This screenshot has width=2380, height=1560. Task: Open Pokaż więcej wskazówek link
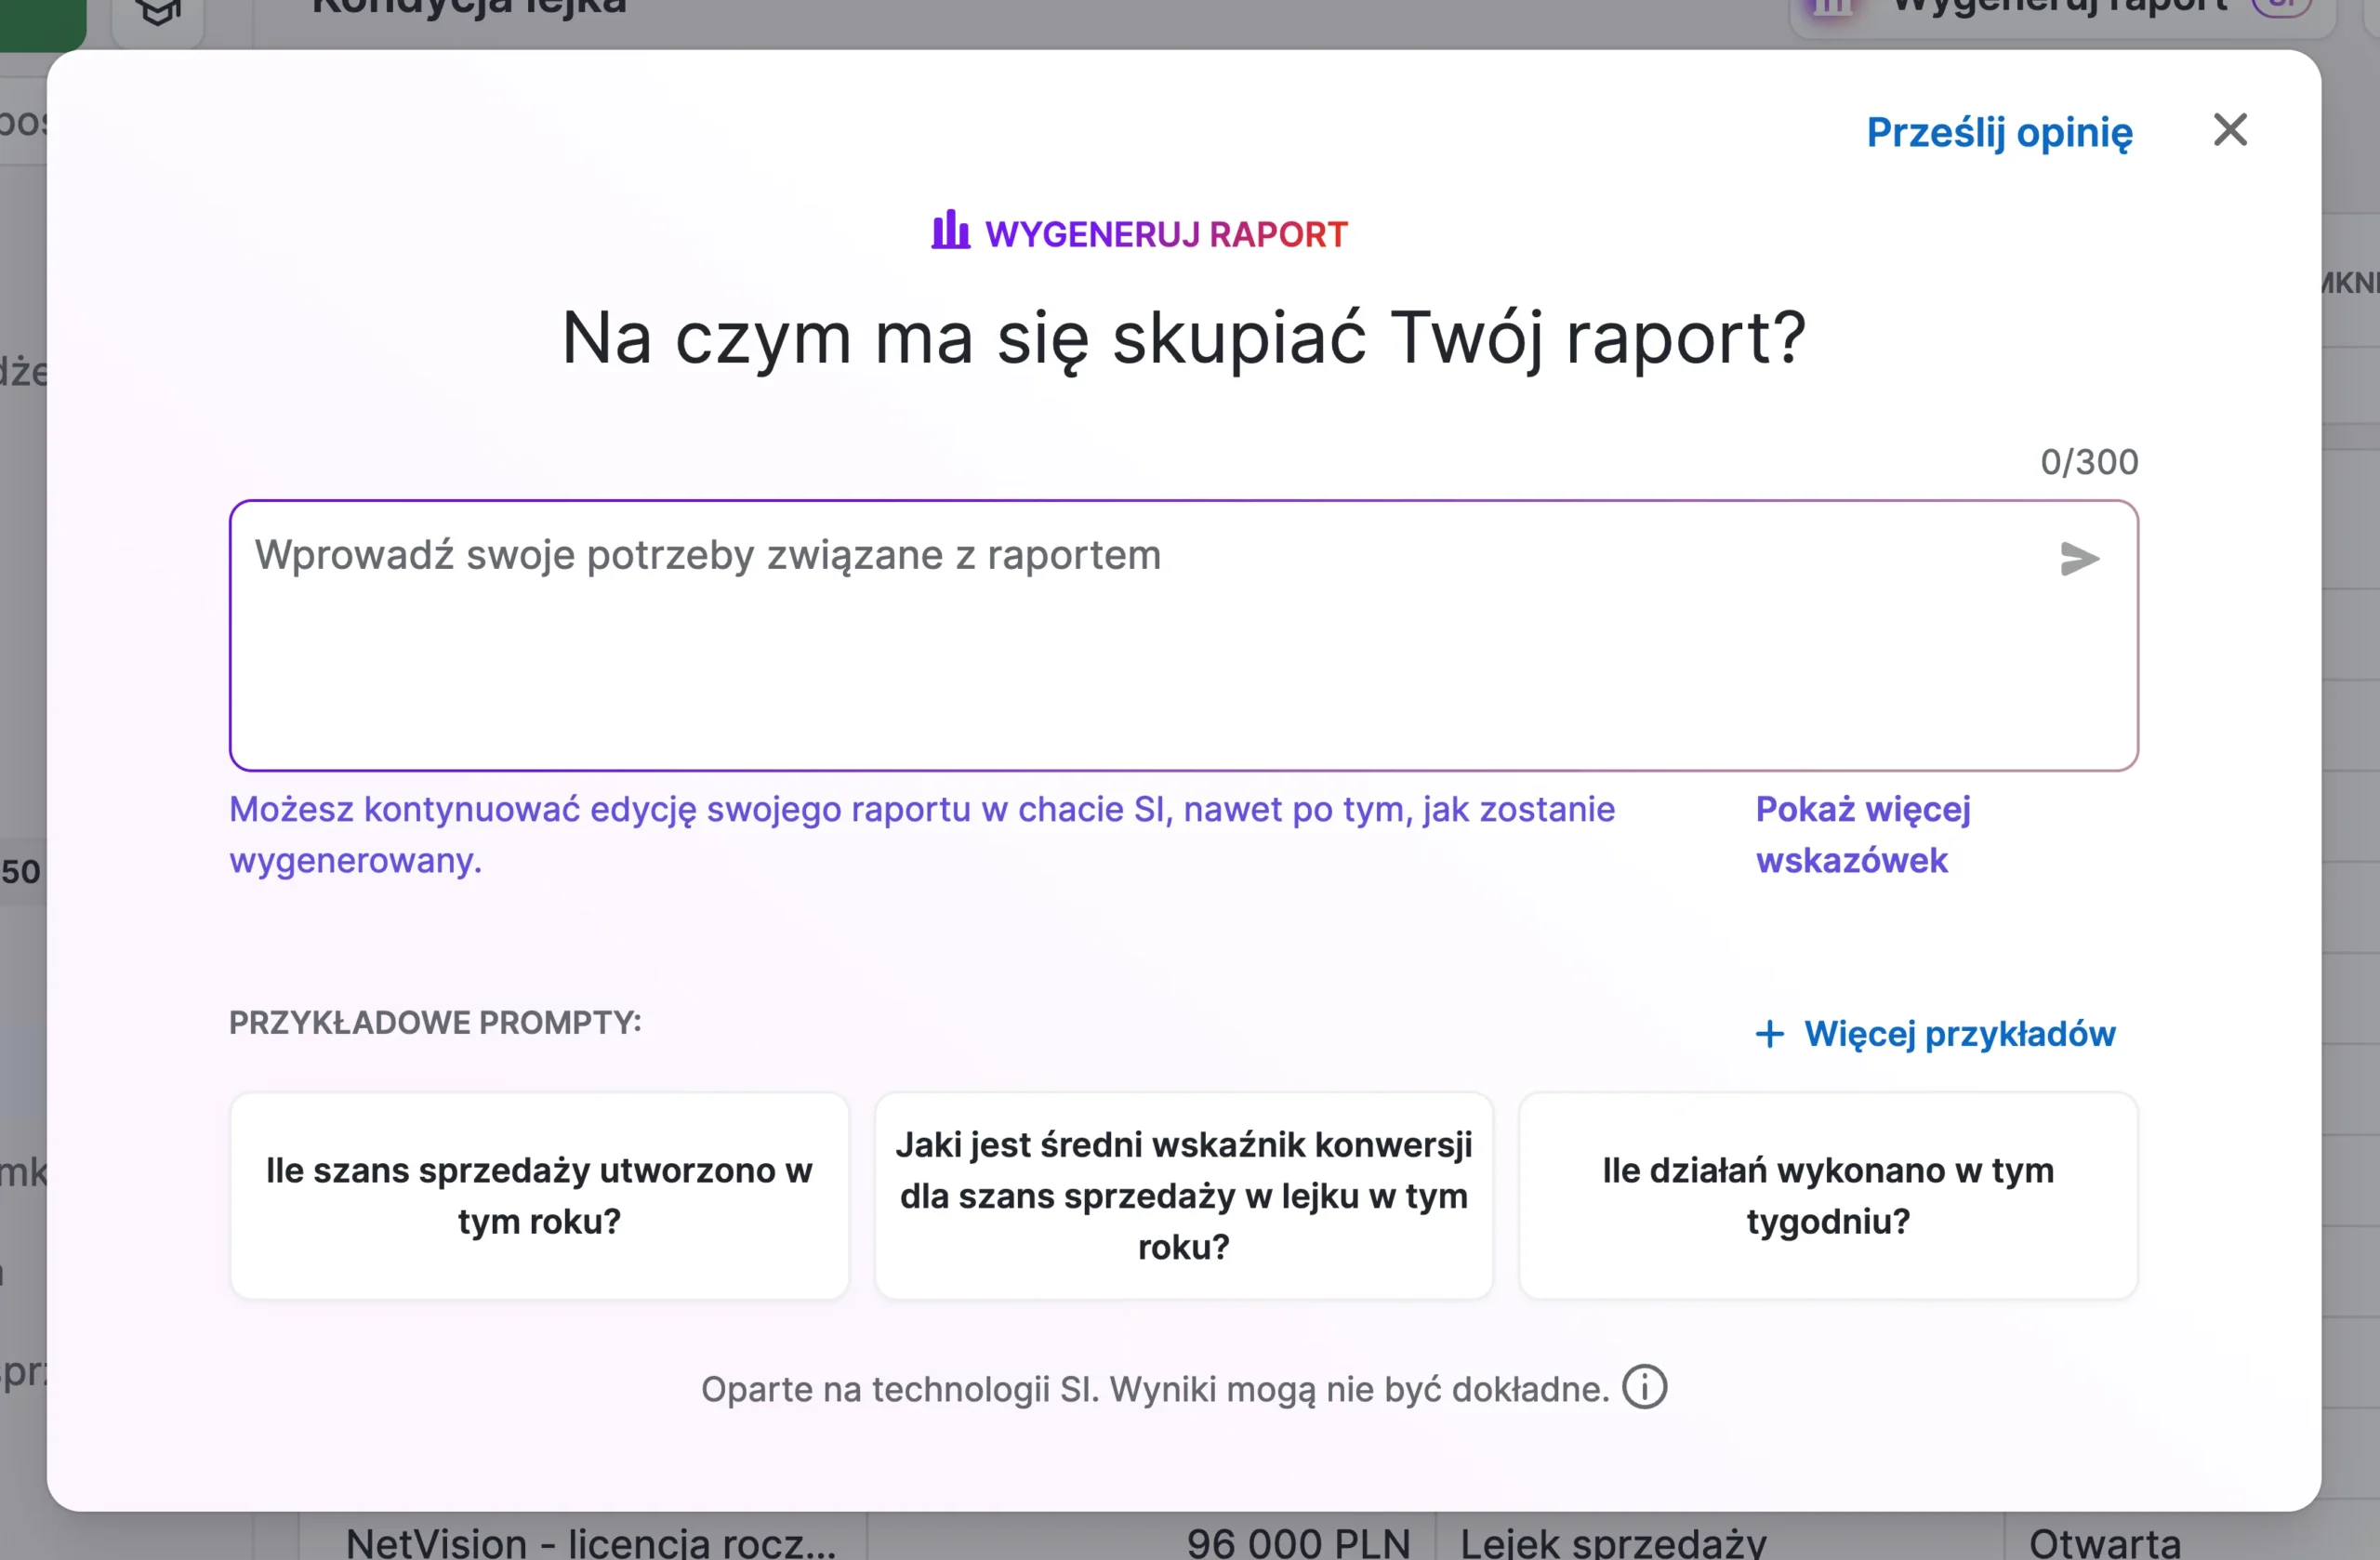1862,834
